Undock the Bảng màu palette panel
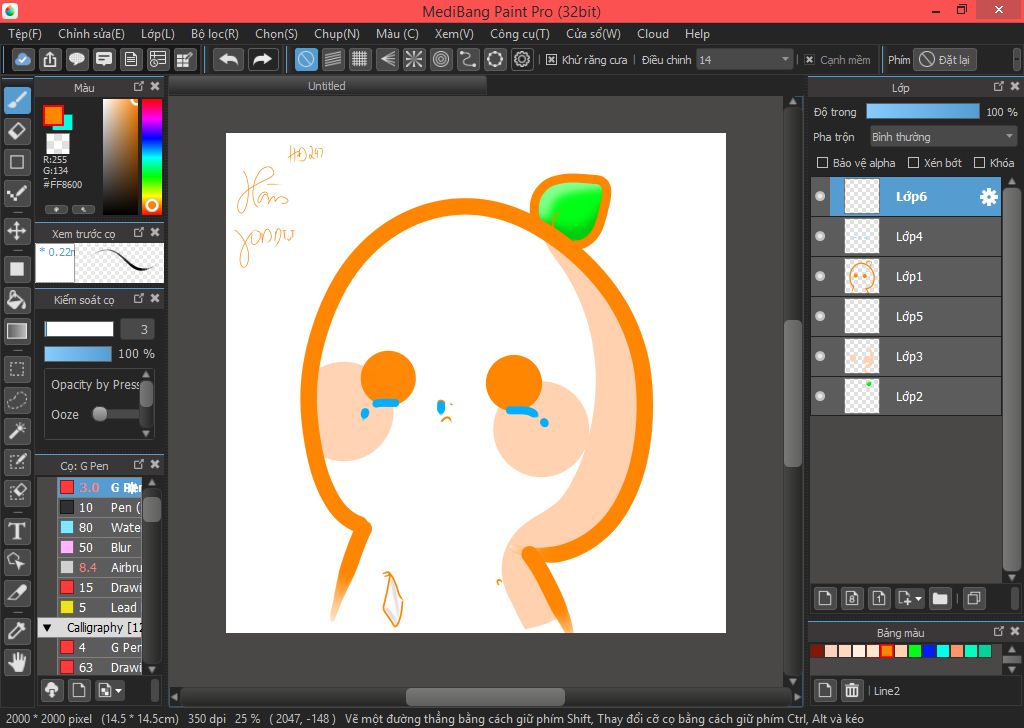 pyautogui.click(x=999, y=631)
